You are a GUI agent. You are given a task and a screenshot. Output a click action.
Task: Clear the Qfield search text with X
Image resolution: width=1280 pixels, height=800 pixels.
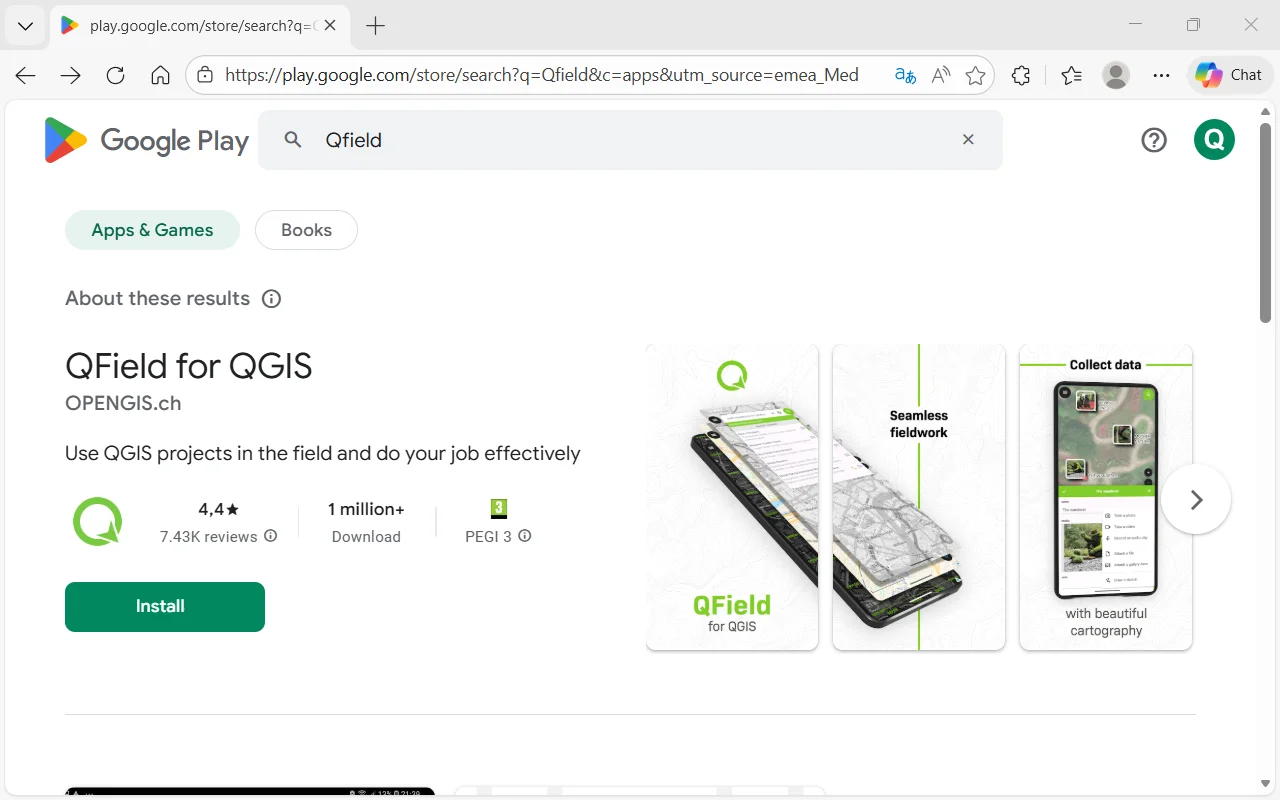pos(968,140)
